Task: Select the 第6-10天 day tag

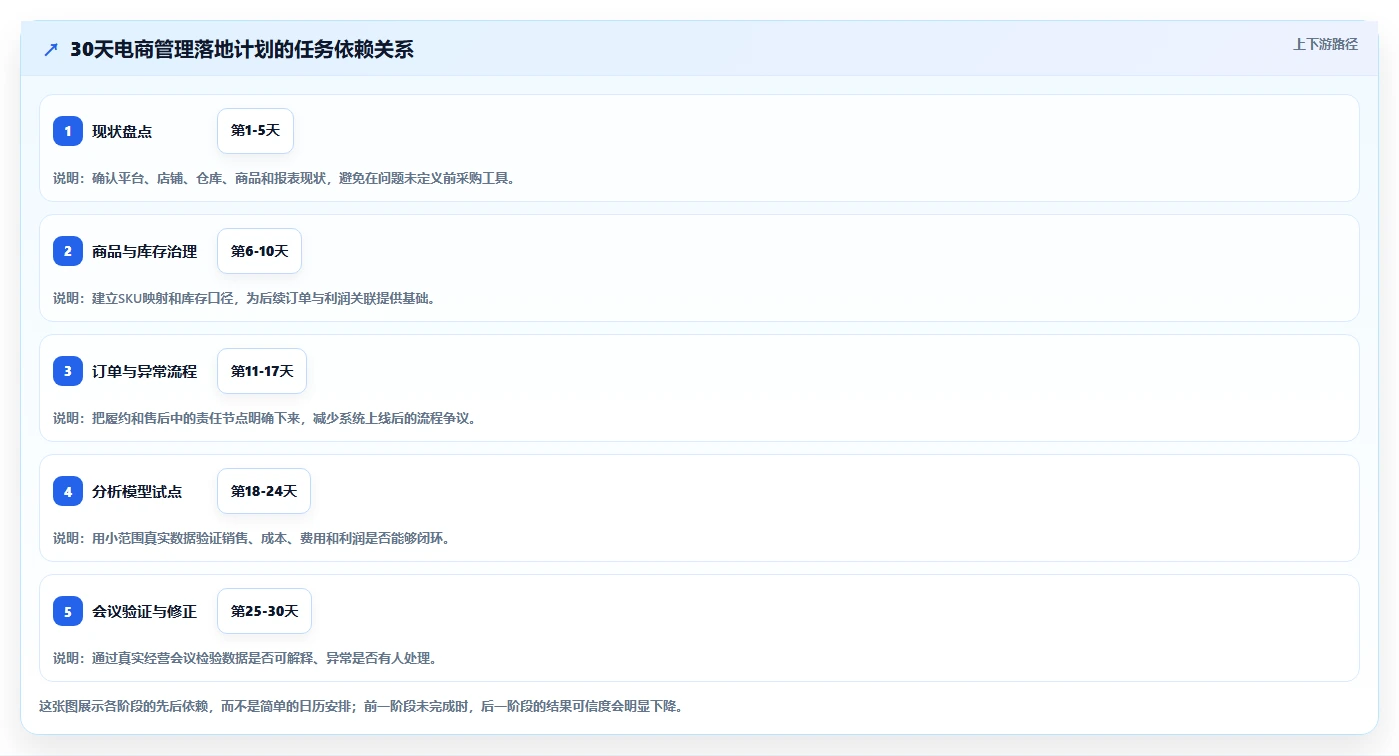Action: (x=259, y=251)
